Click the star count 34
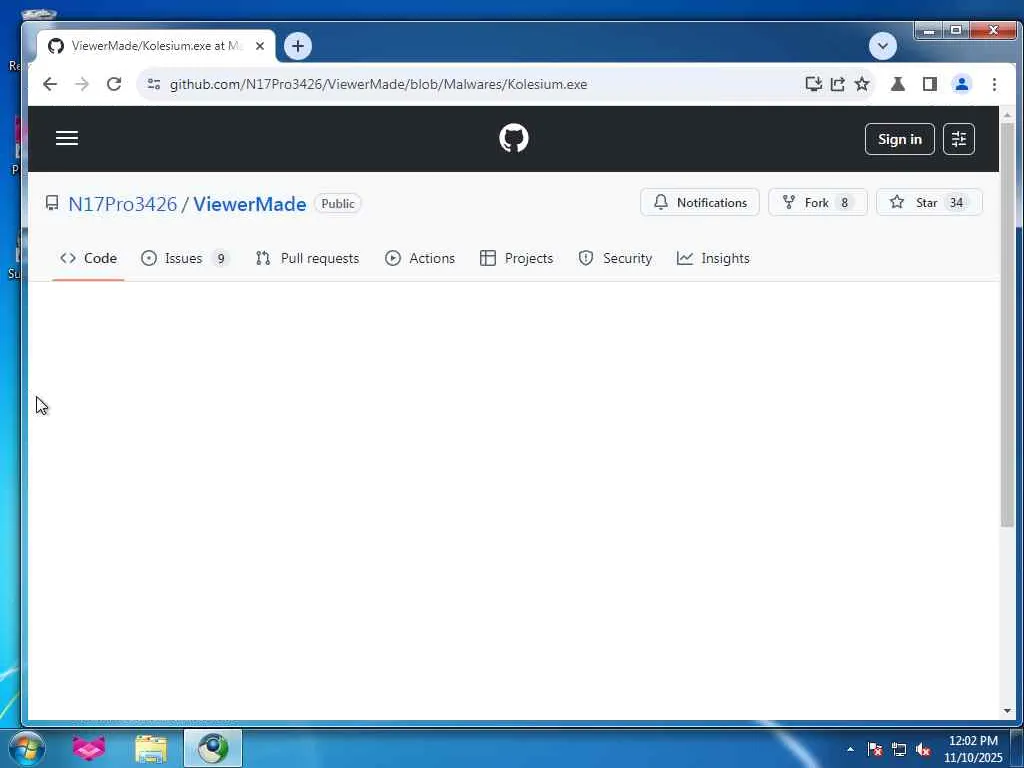1024x768 pixels. tap(956, 203)
